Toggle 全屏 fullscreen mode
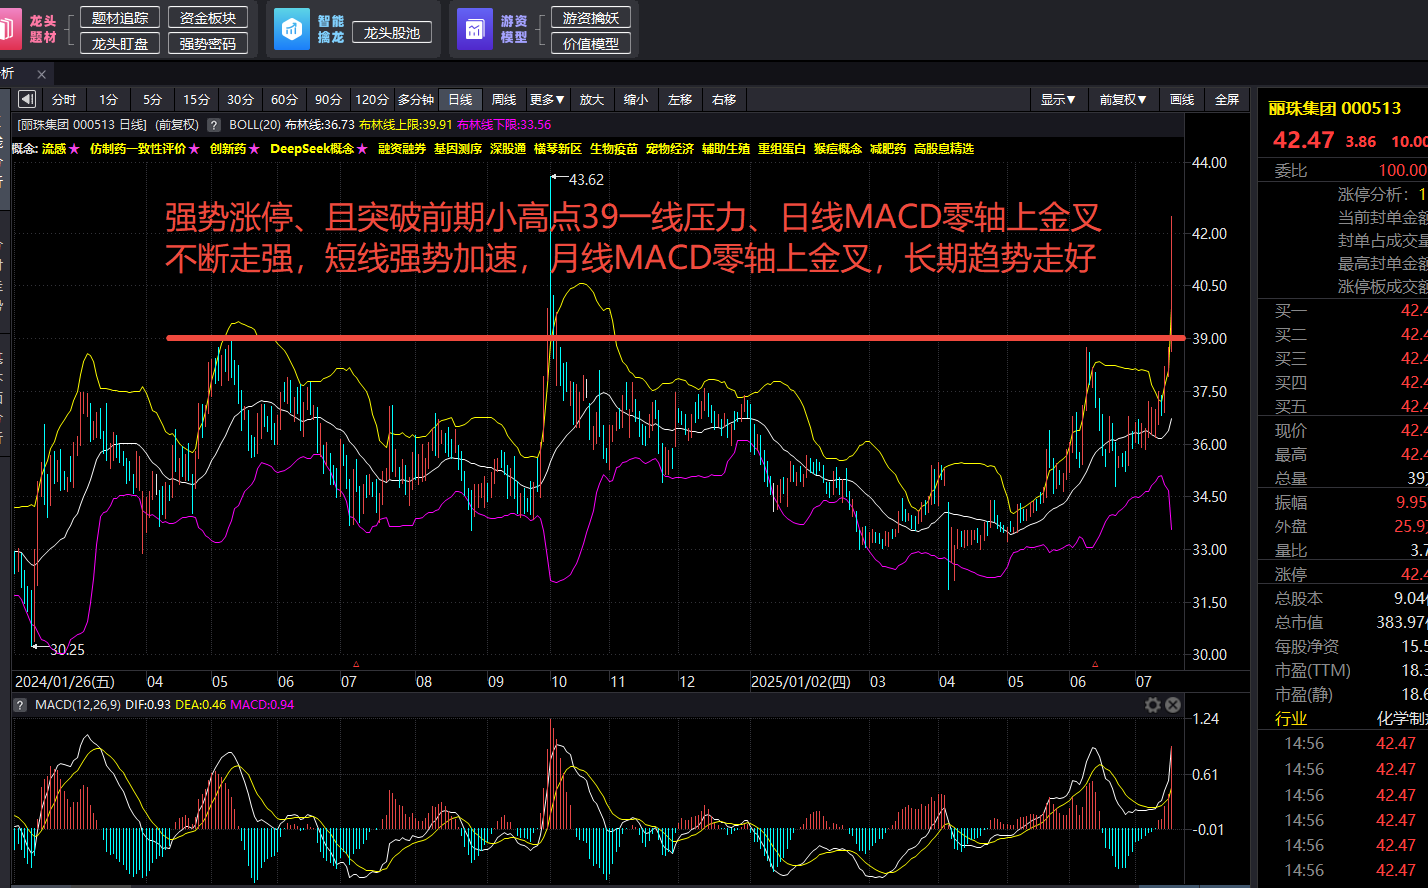1428x888 pixels. [x=1227, y=100]
